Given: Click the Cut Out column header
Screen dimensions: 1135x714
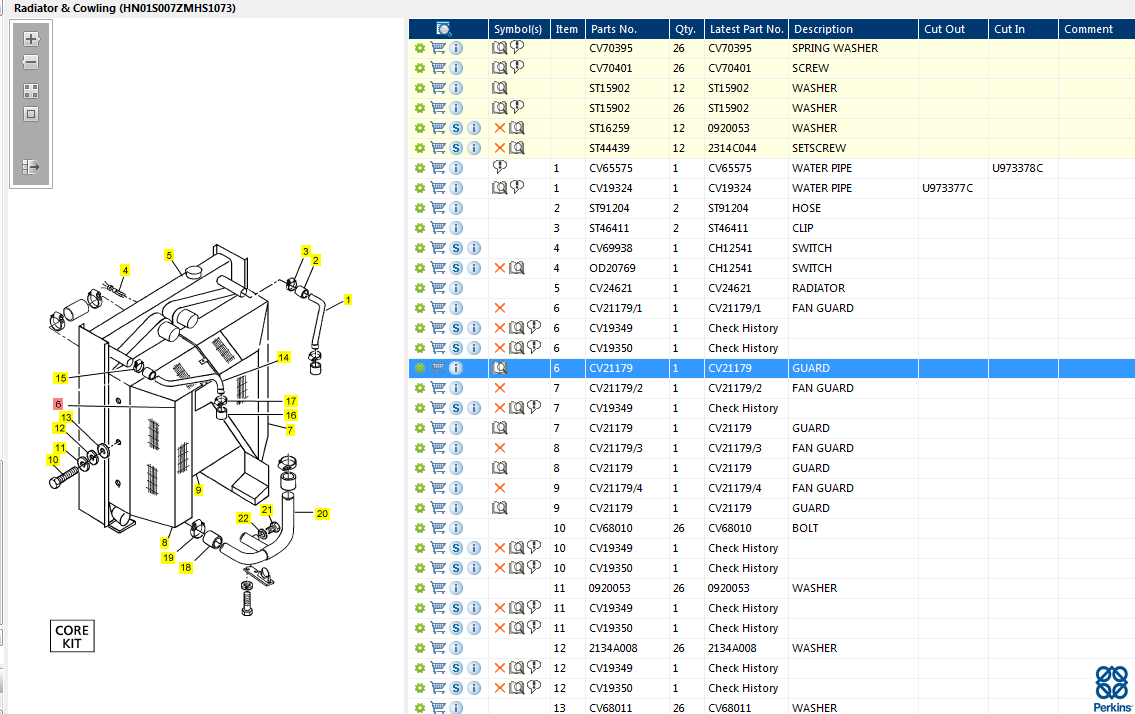Looking at the screenshot, I should (944, 29).
